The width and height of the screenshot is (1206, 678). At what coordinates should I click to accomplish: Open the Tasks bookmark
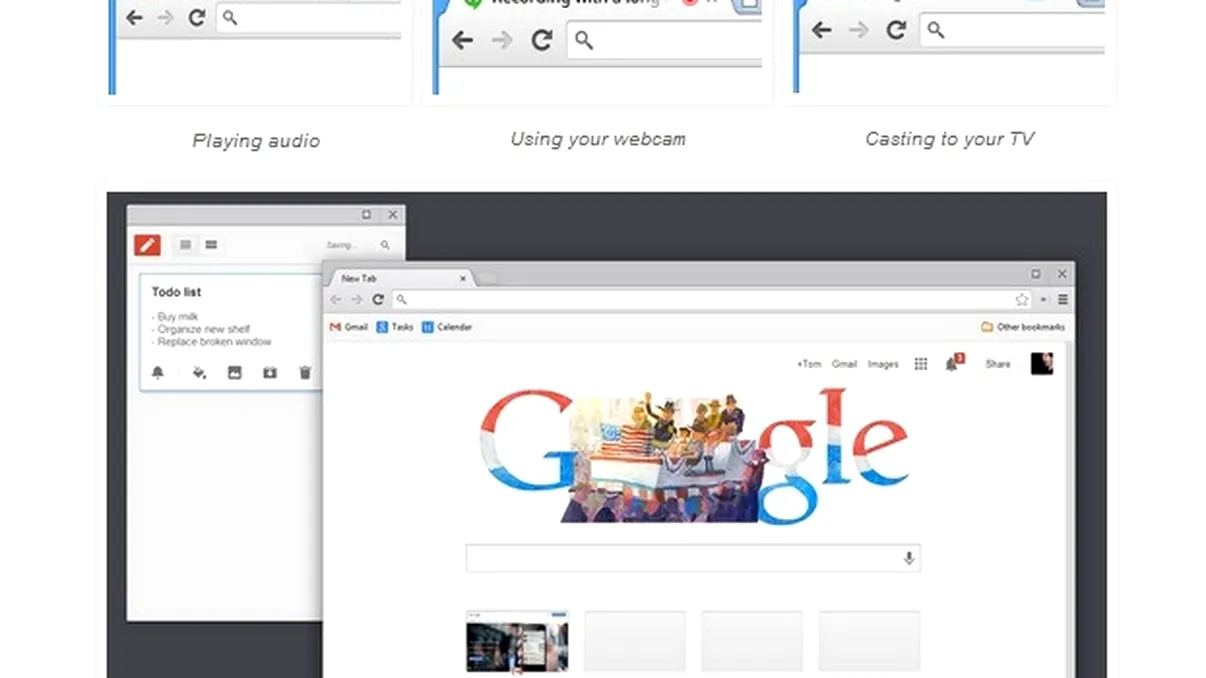coord(395,327)
